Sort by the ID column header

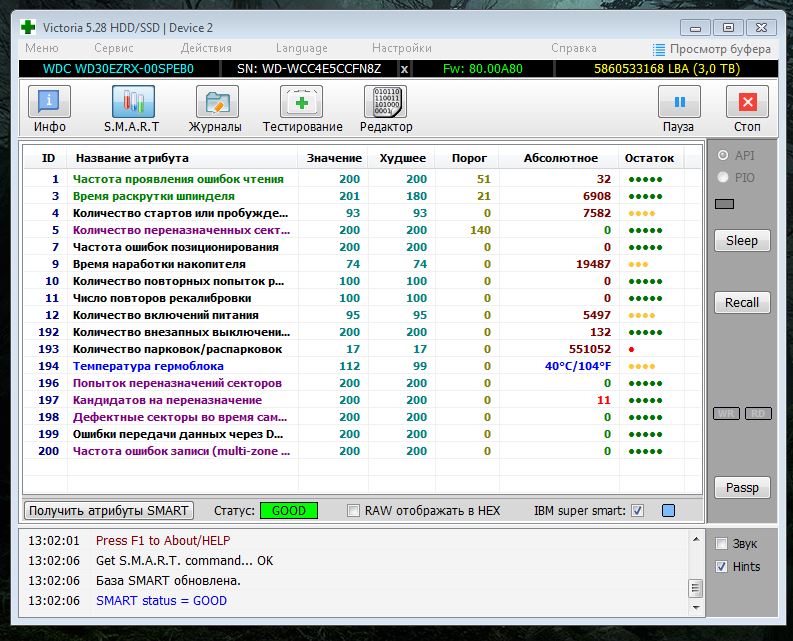click(48, 158)
